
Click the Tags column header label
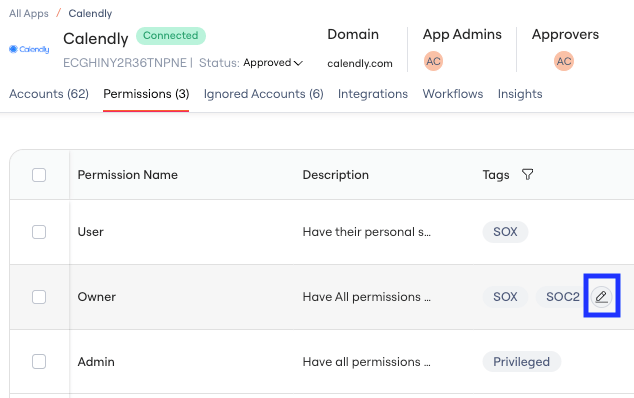tap(496, 175)
